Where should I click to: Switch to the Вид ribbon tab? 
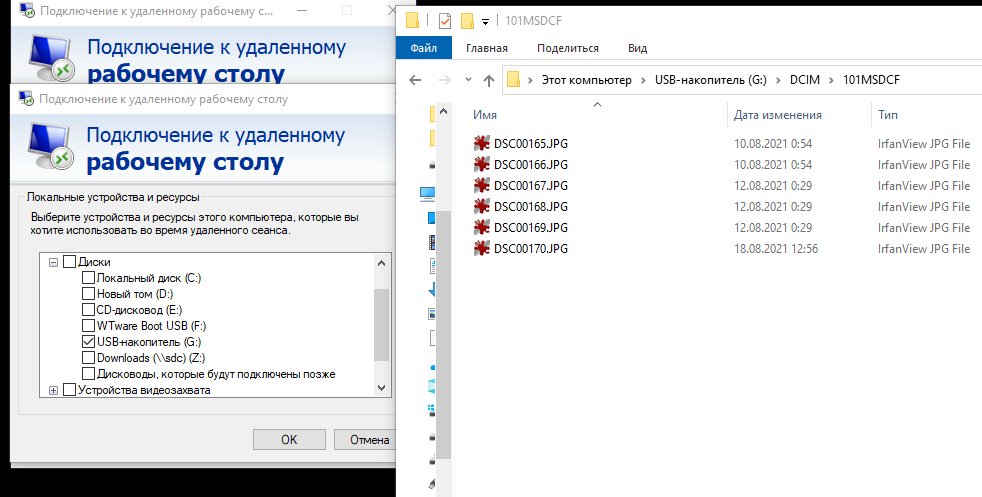(x=637, y=48)
